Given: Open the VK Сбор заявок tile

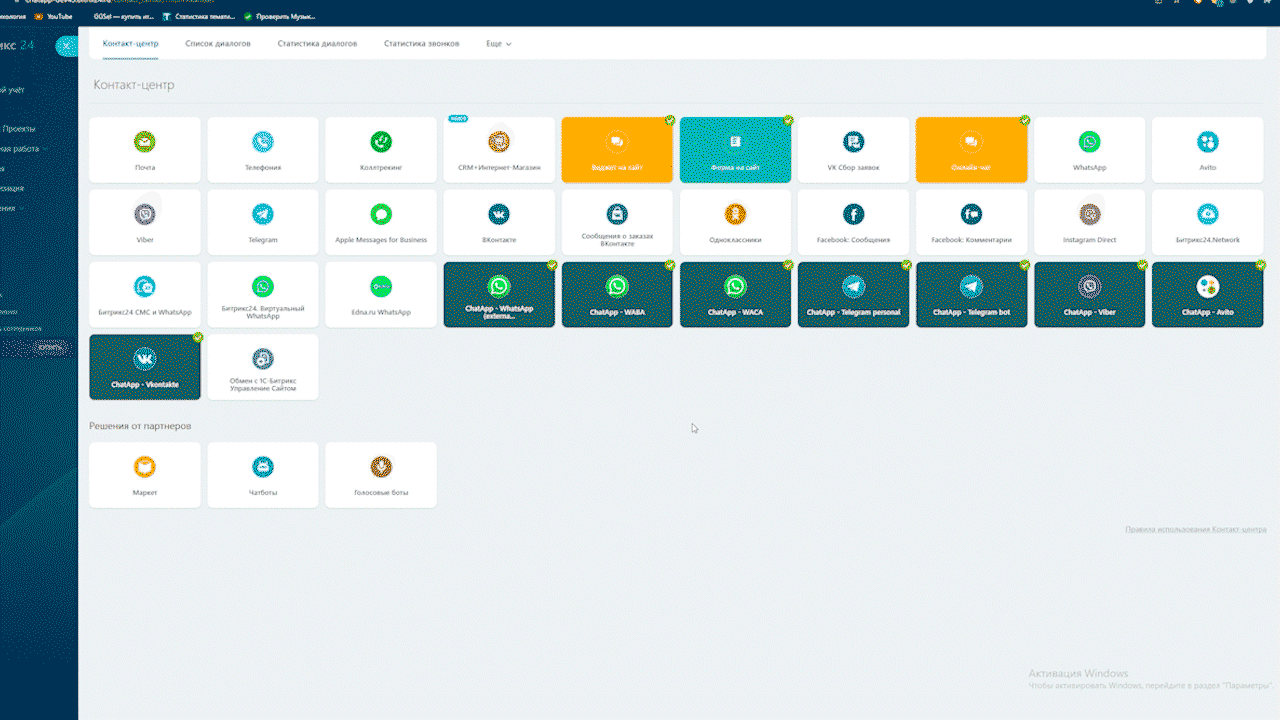Looking at the screenshot, I should tap(853, 150).
